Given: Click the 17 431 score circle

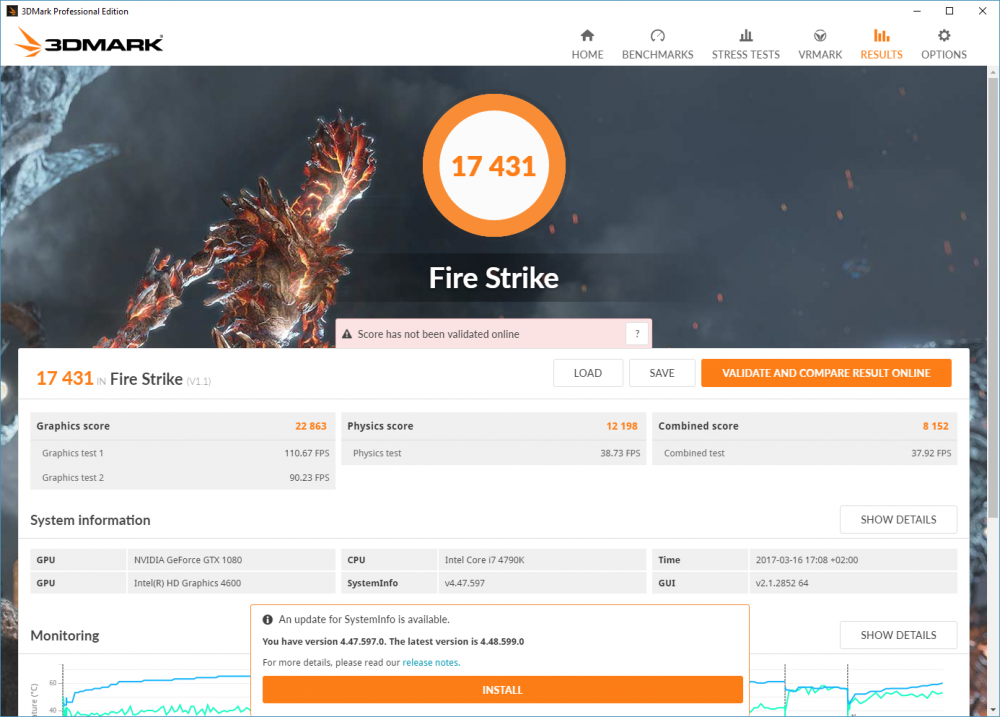Looking at the screenshot, I should (x=494, y=166).
